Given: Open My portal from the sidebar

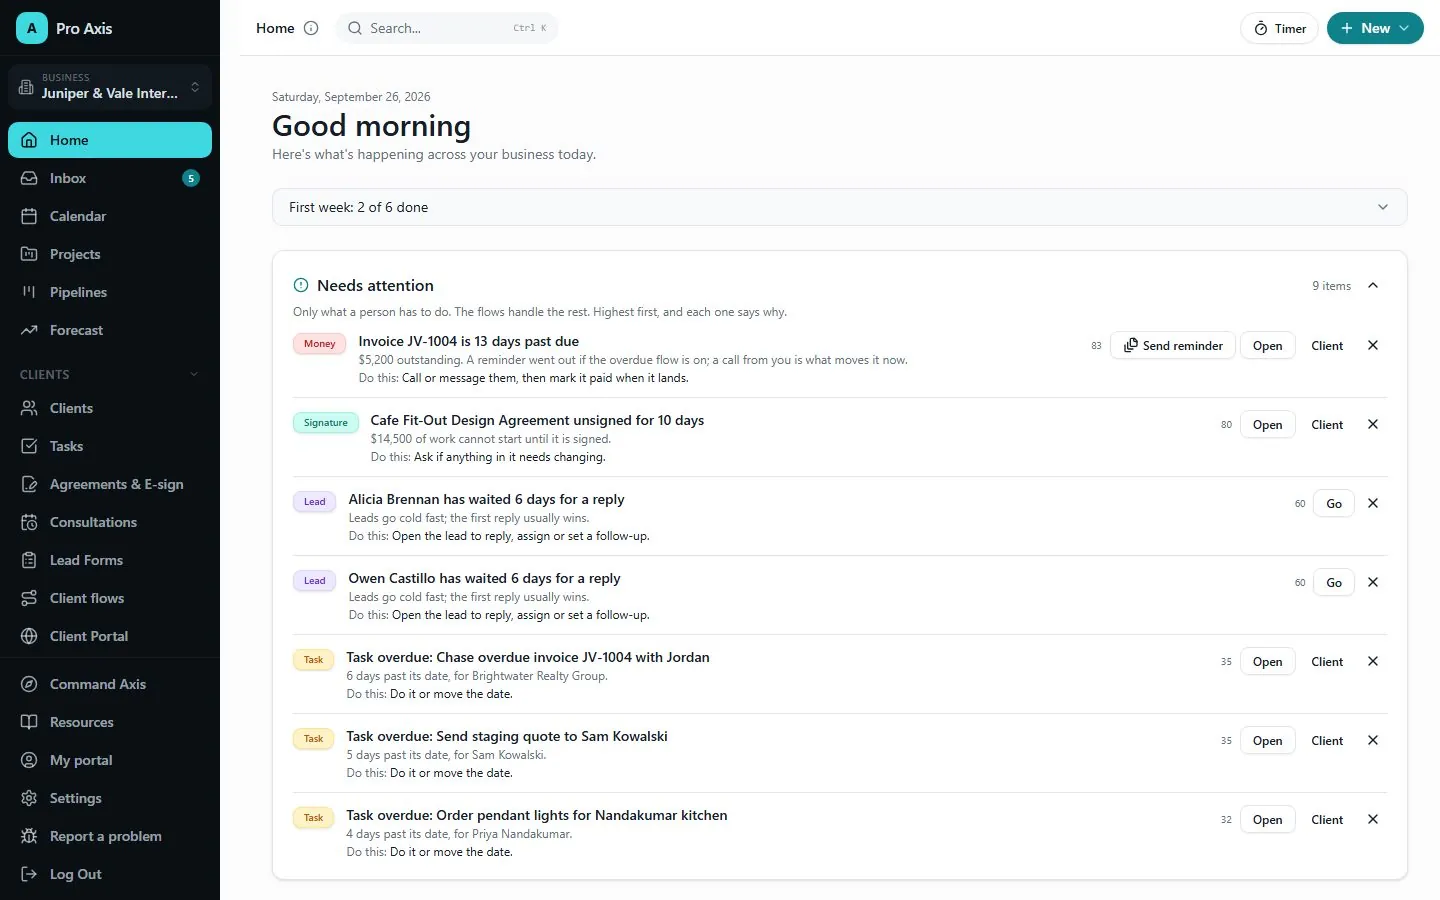Looking at the screenshot, I should point(110,760).
